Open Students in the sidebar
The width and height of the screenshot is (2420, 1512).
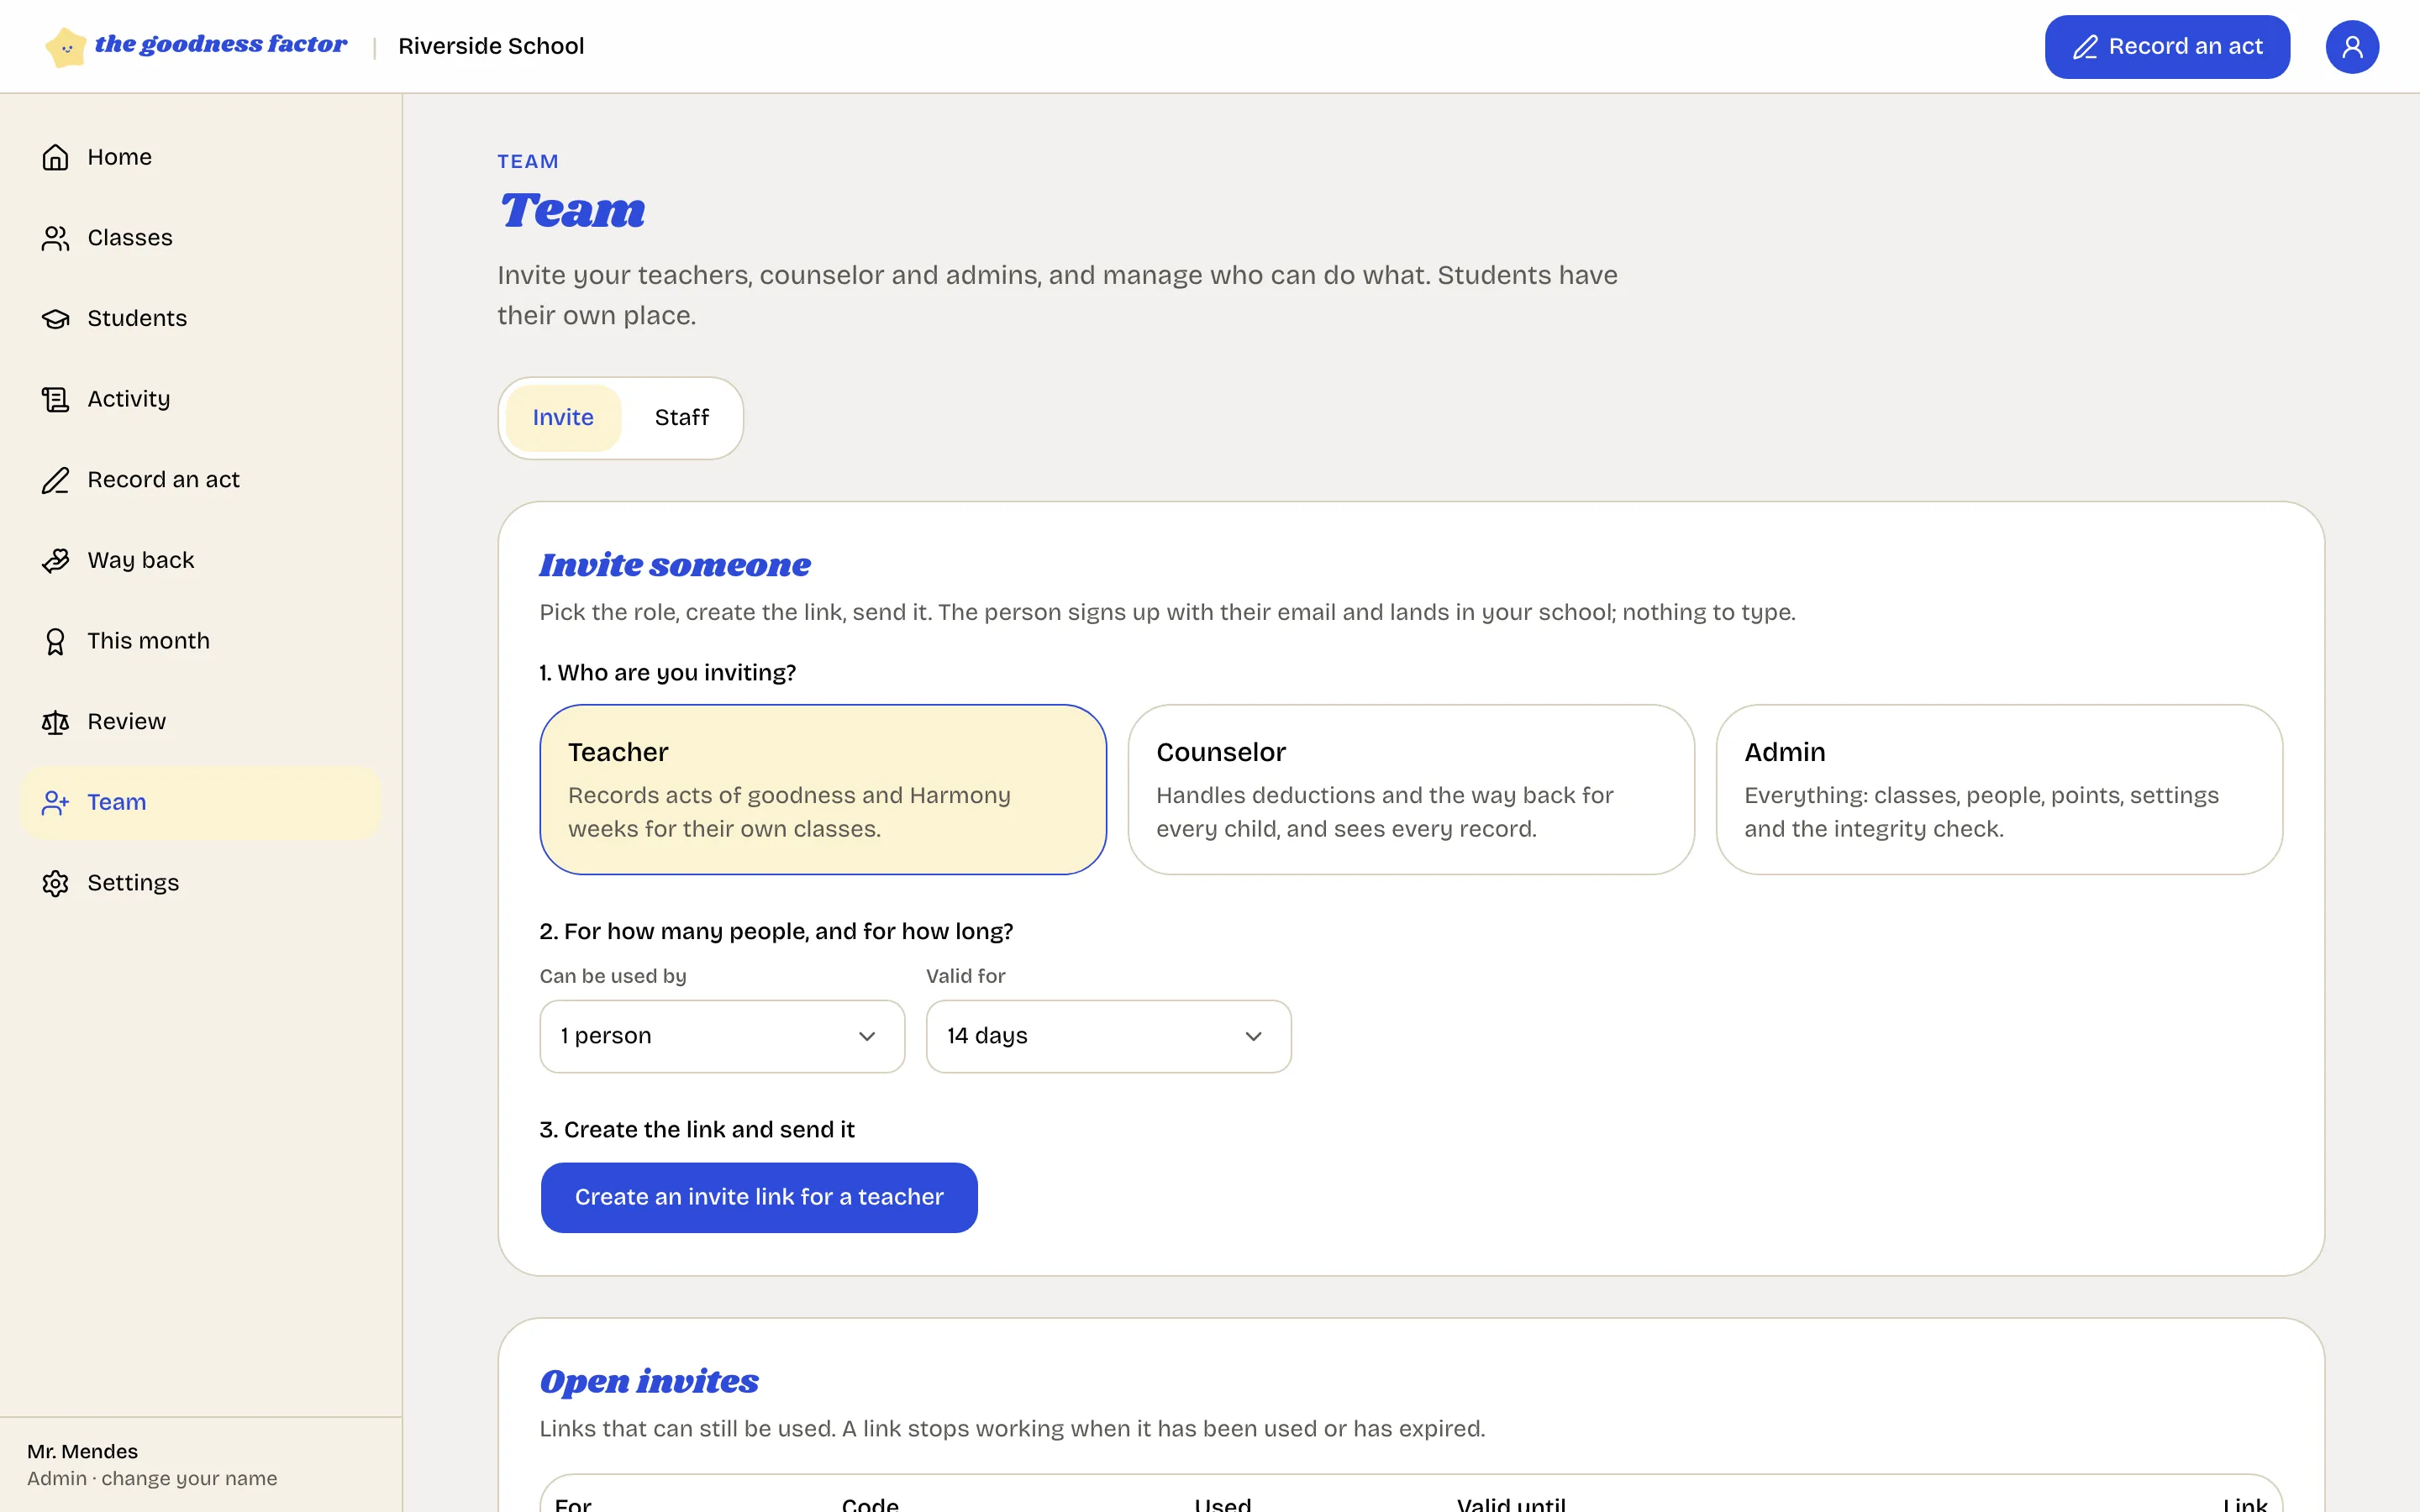pyautogui.click(x=201, y=319)
